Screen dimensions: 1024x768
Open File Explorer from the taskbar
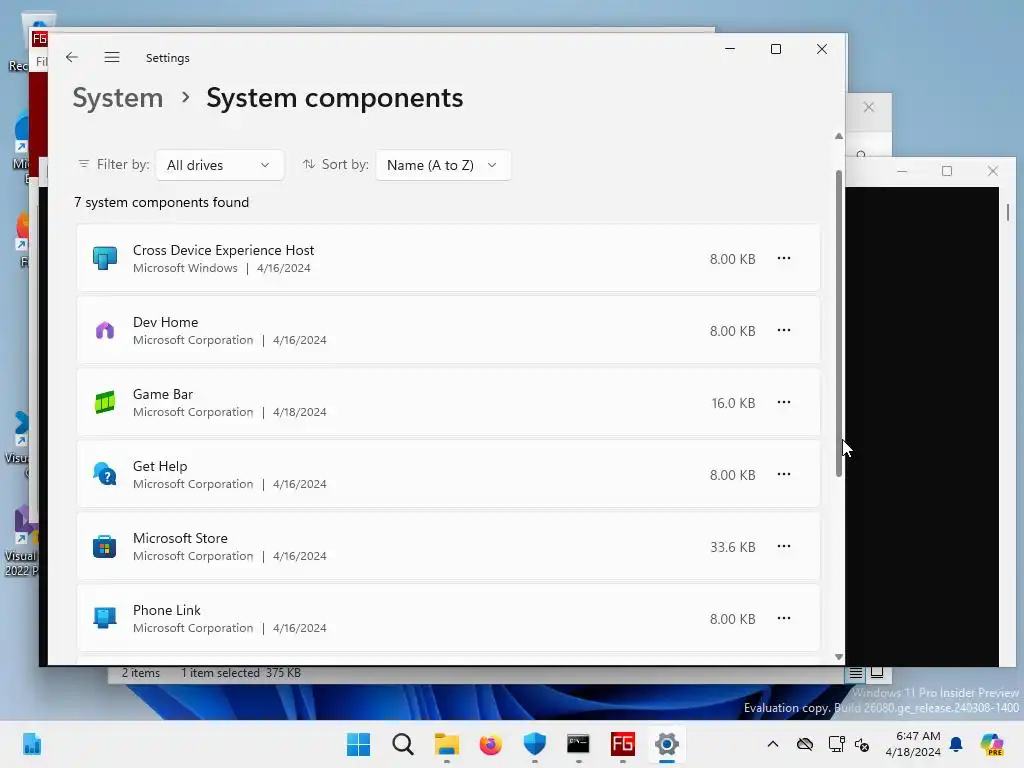tap(447, 744)
